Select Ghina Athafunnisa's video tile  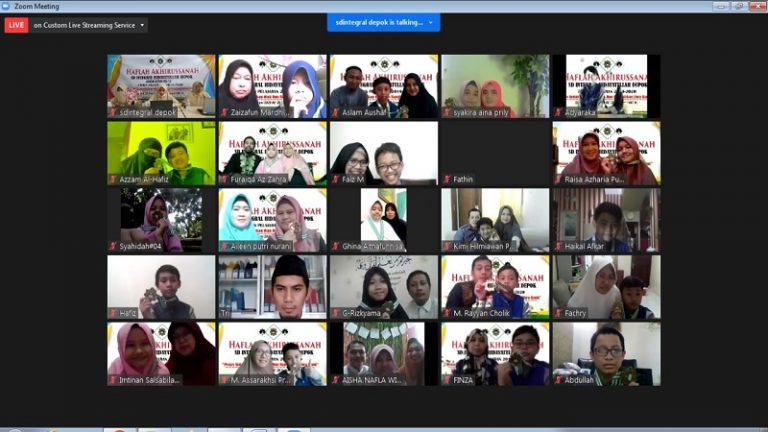point(384,220)
